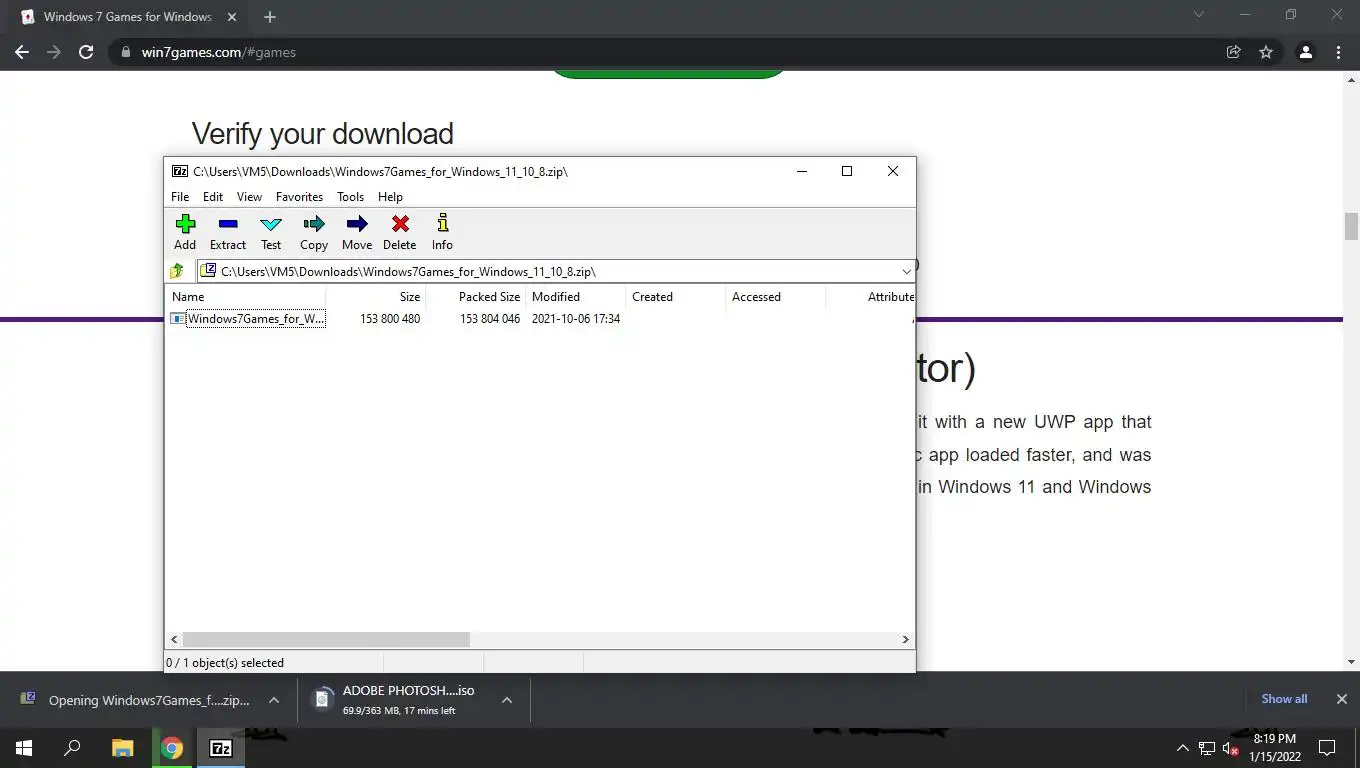Open options for Windows7Games zip download

point(274,700)
